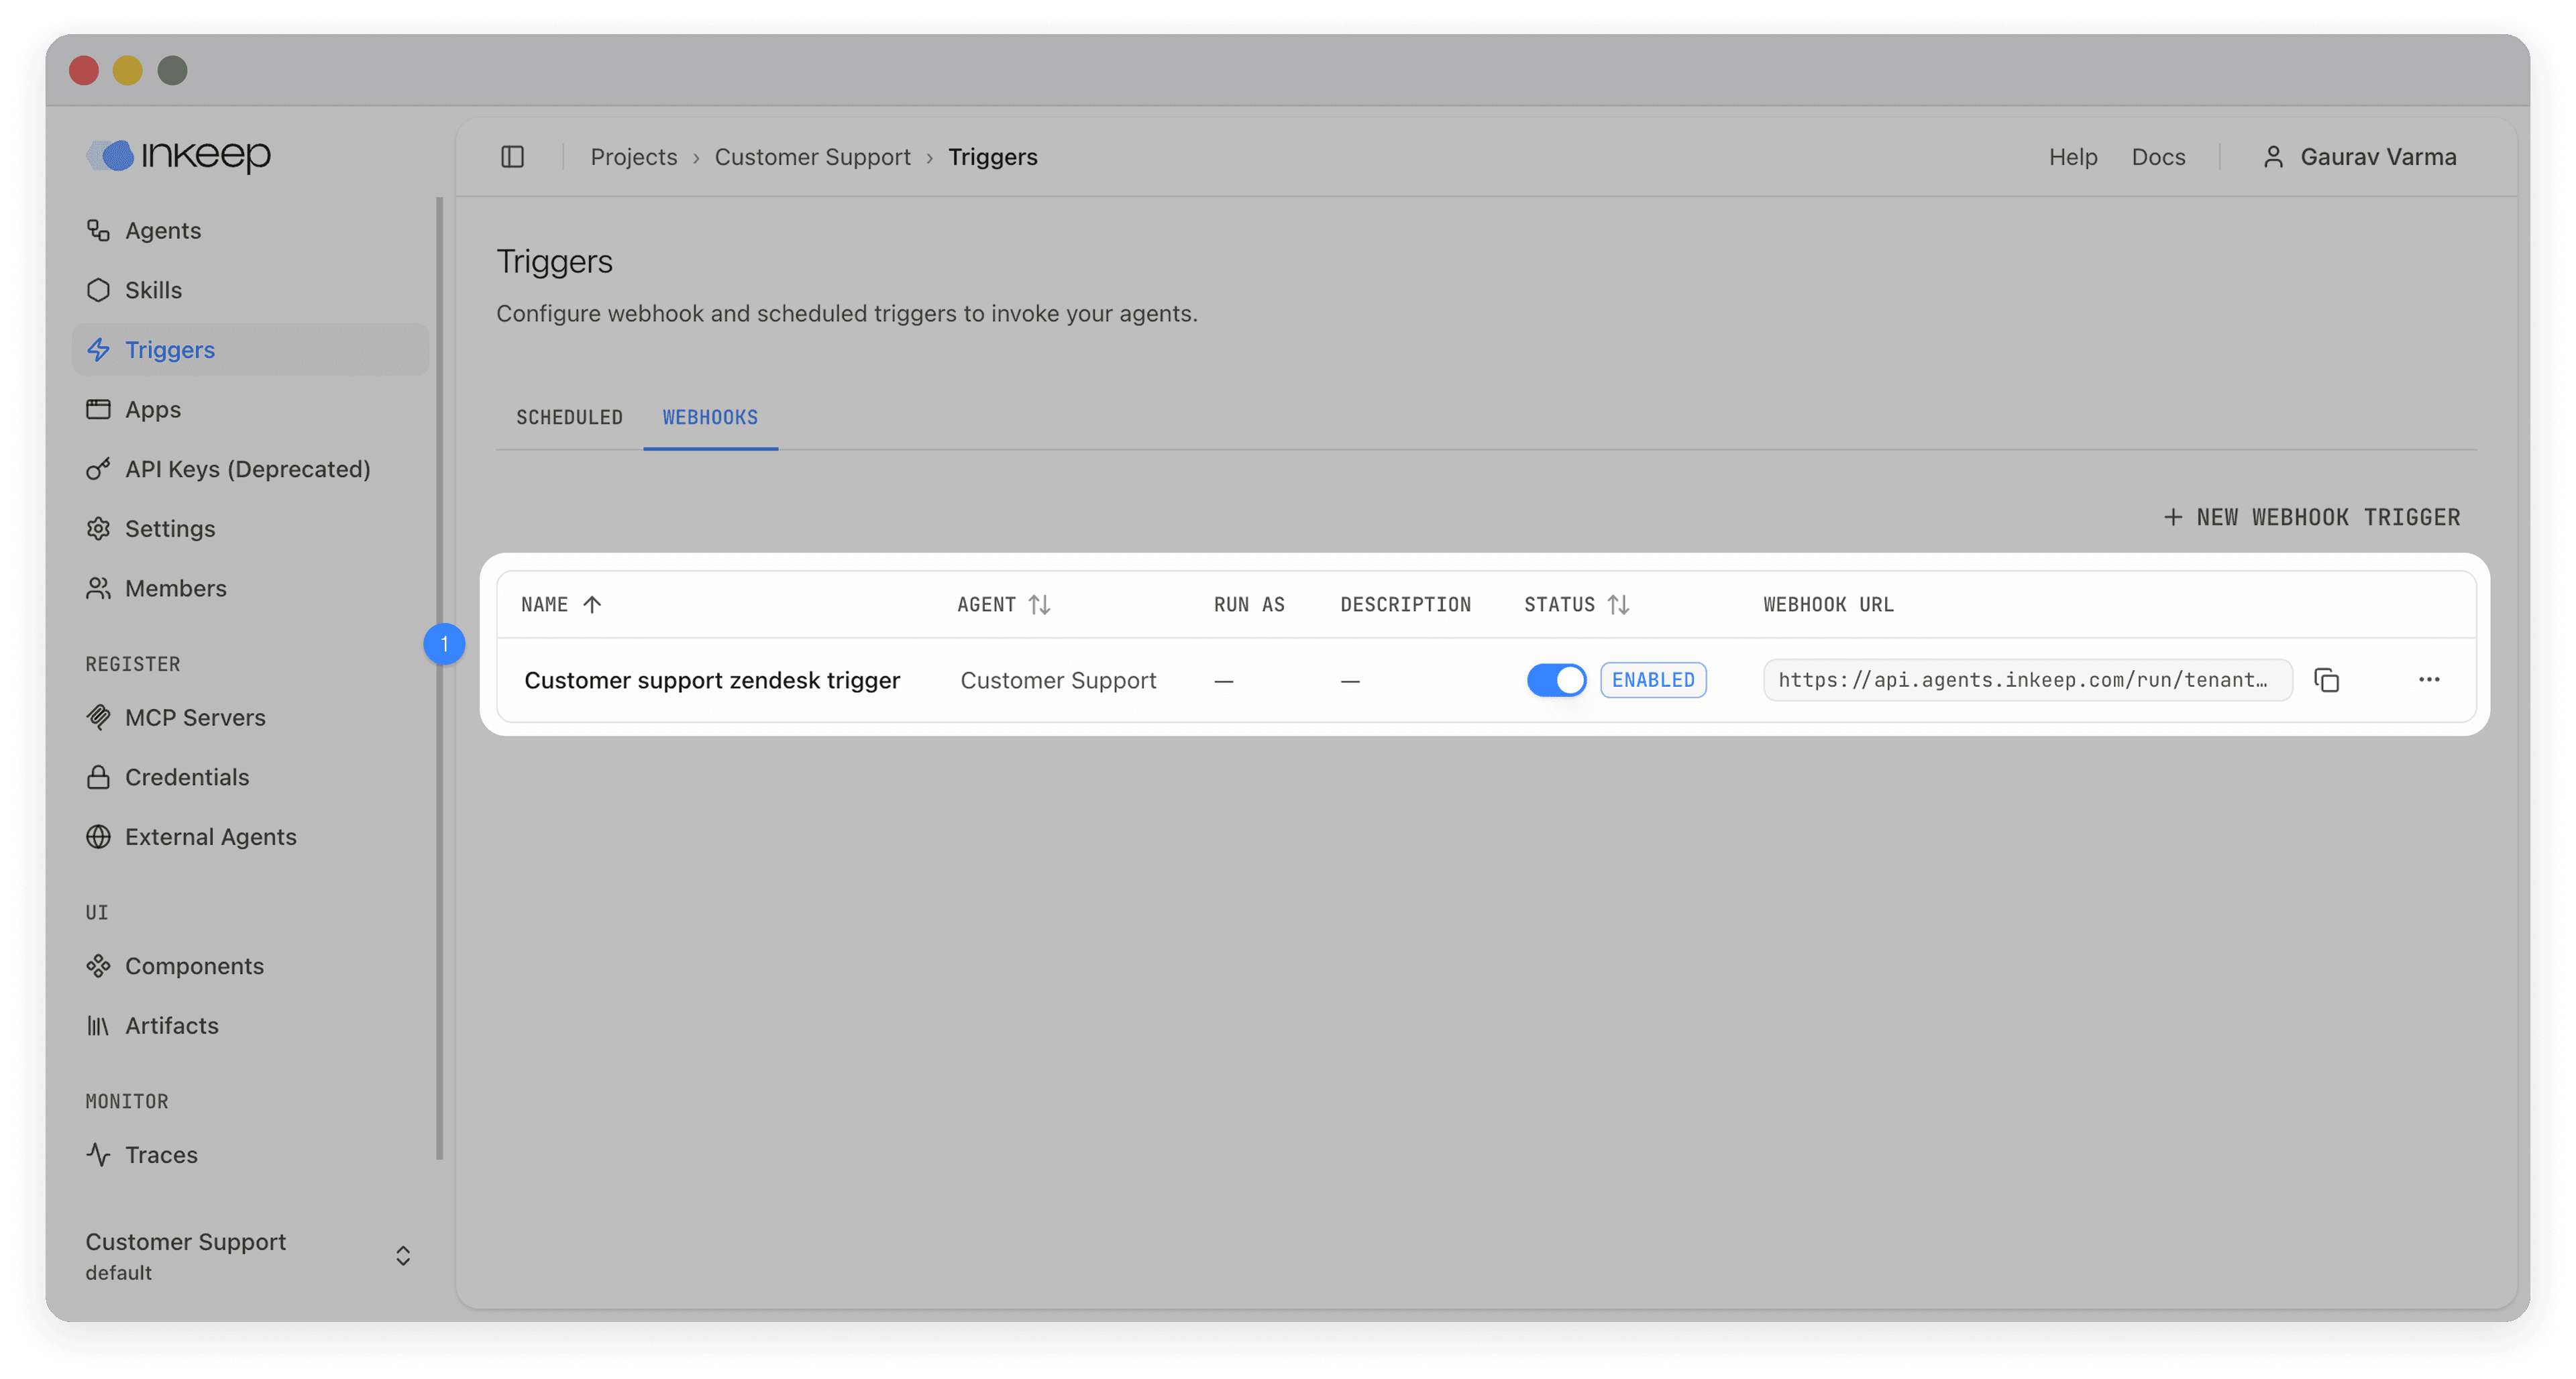Screen dimensions: 2576x1379
Task: View Traces under Monitor
Action: [161, 1154]
